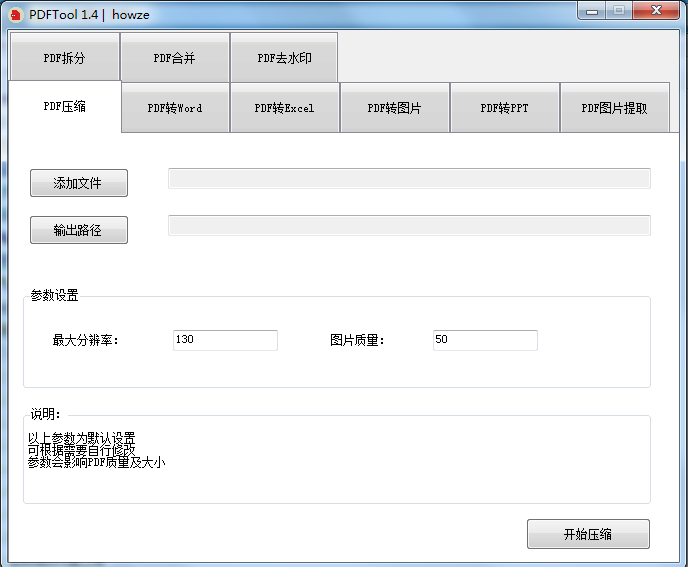The width and height of the screenshot is (688, 567).
Task: Open the PDF转Word tab
Action: [x=175, y=108]
